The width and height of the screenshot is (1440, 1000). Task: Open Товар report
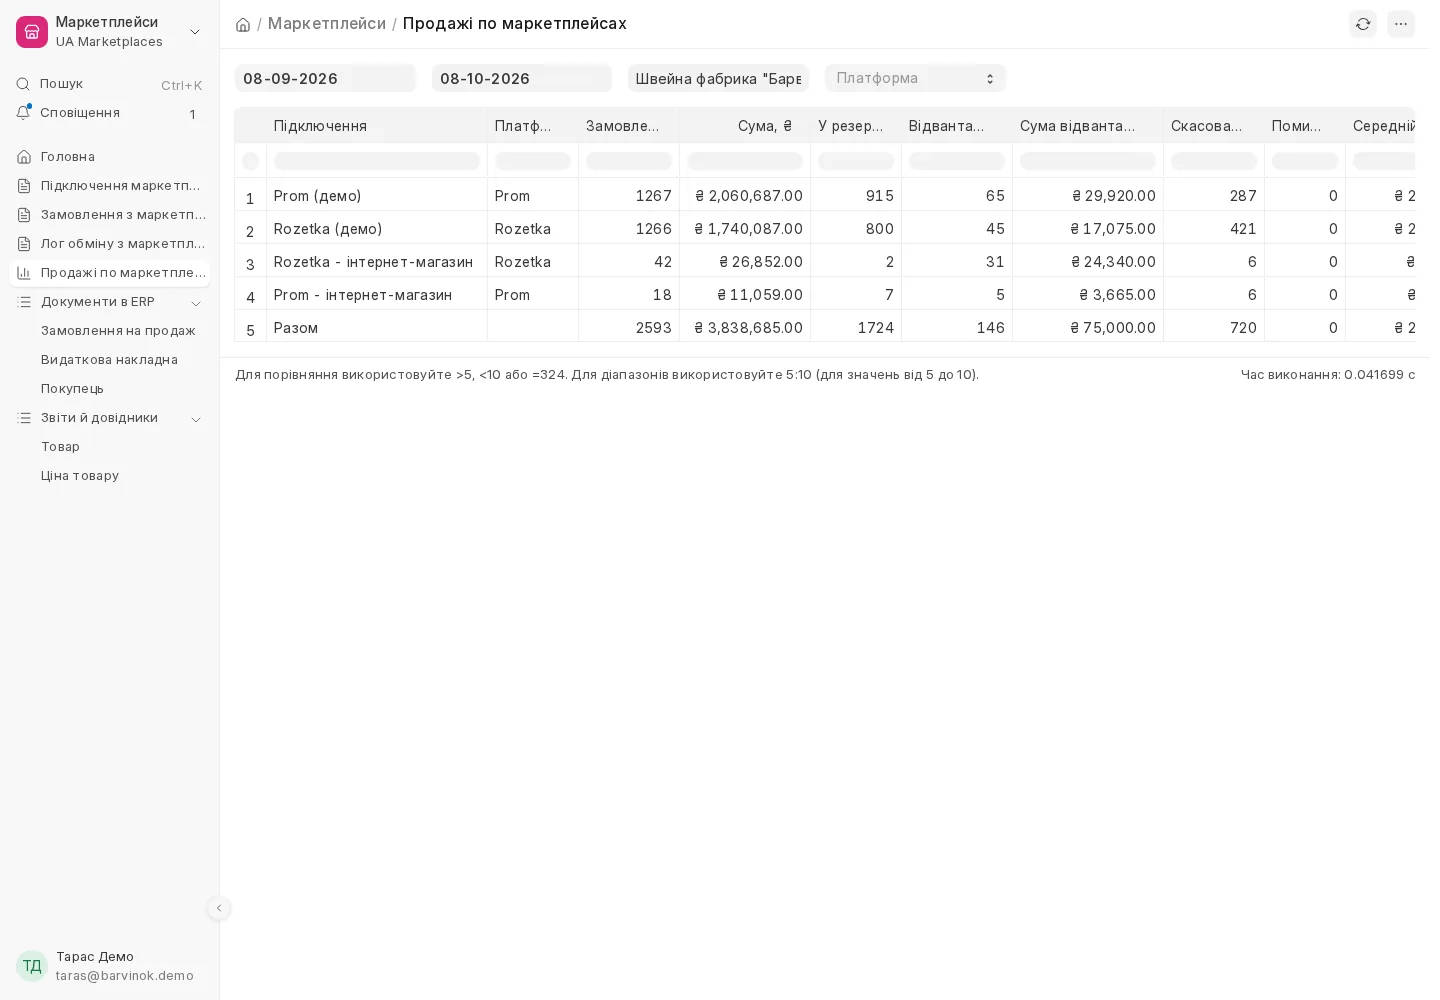(x=60, y=447)
